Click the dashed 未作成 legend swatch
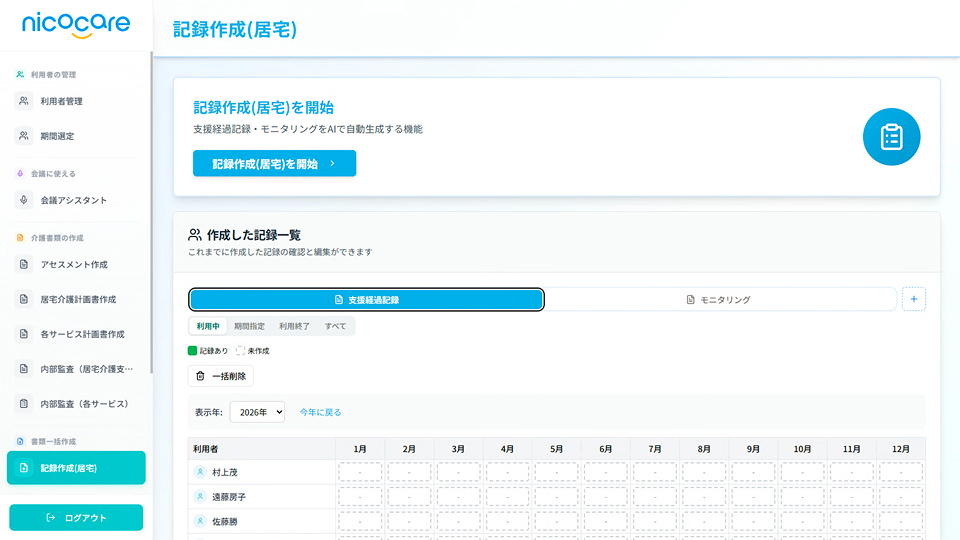960x540 pixels. 241,351
